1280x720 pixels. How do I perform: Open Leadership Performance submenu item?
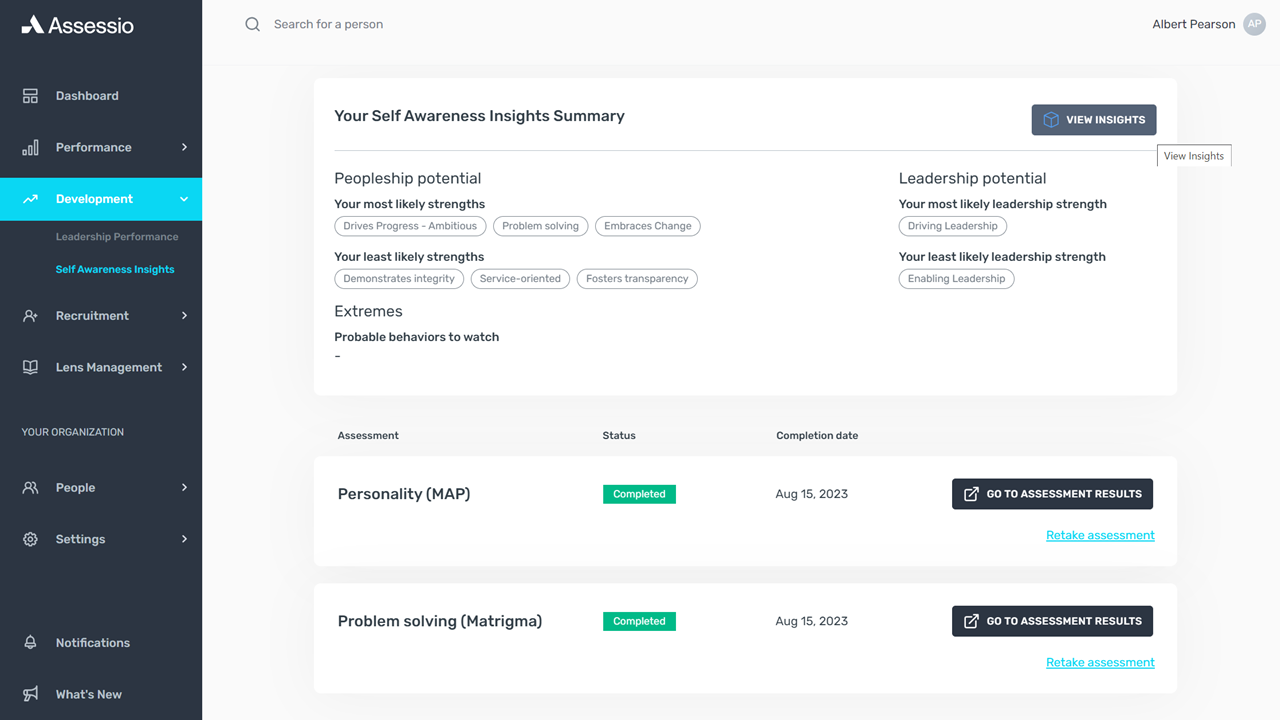tap(117, 237)
